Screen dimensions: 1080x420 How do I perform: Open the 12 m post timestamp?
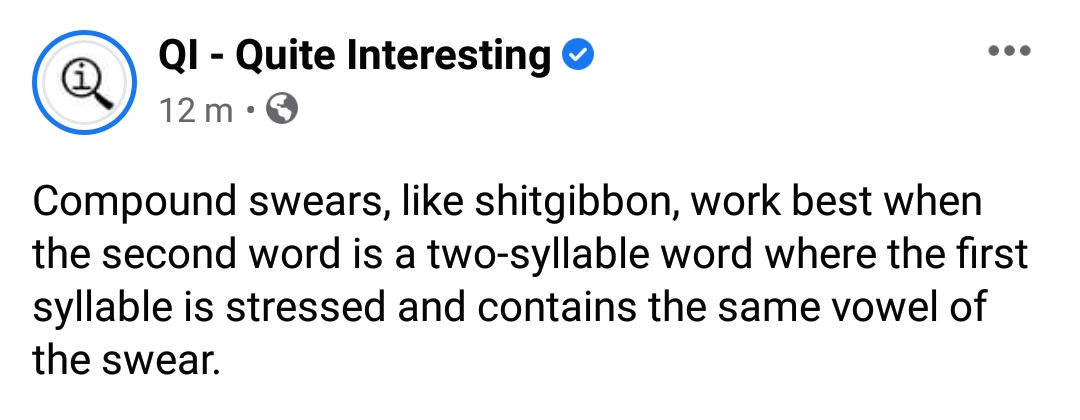[196, 110]
